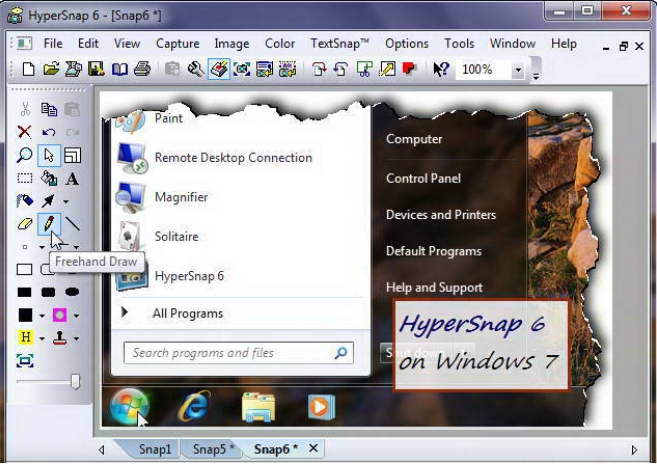Click the toolbox slider handle
The image size is (657, 465).
pyautogui.click(x=75, y=381)
